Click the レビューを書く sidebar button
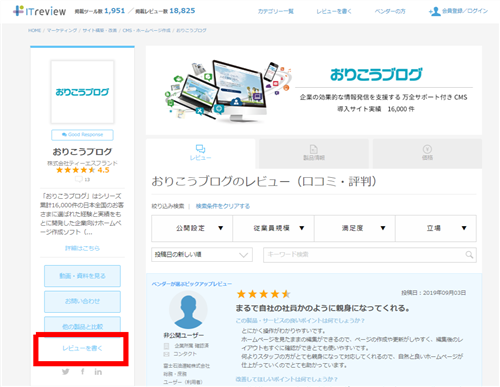 pos(82,348)
